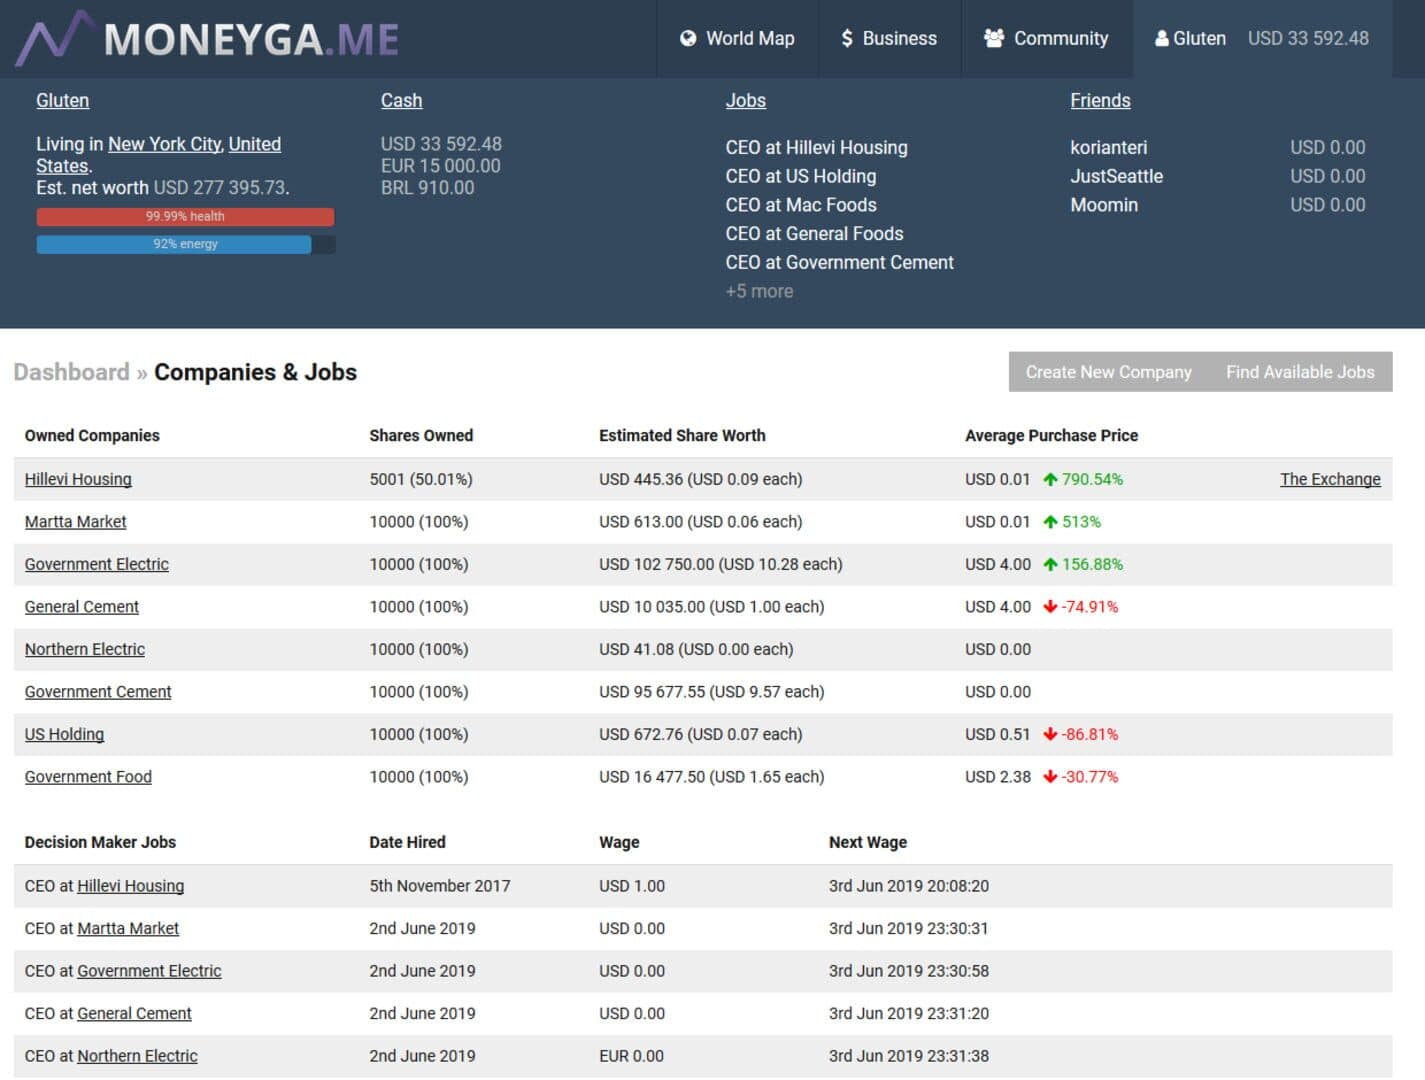Viewport: 1425px width, 1080px height.
Task: Open General Cement in Owned Companies
Action: [81, 607]
